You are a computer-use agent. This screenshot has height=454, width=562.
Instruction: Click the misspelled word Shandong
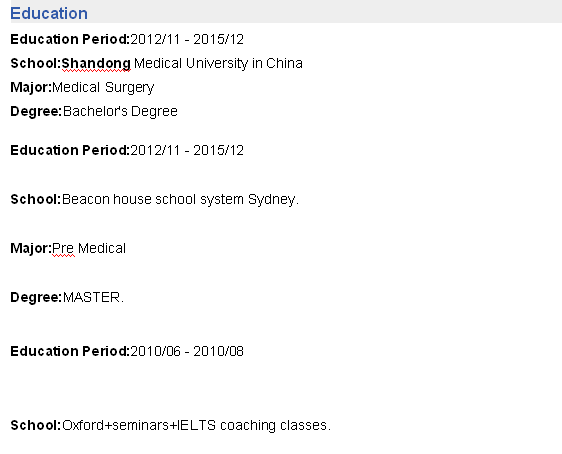click(96, 64)
